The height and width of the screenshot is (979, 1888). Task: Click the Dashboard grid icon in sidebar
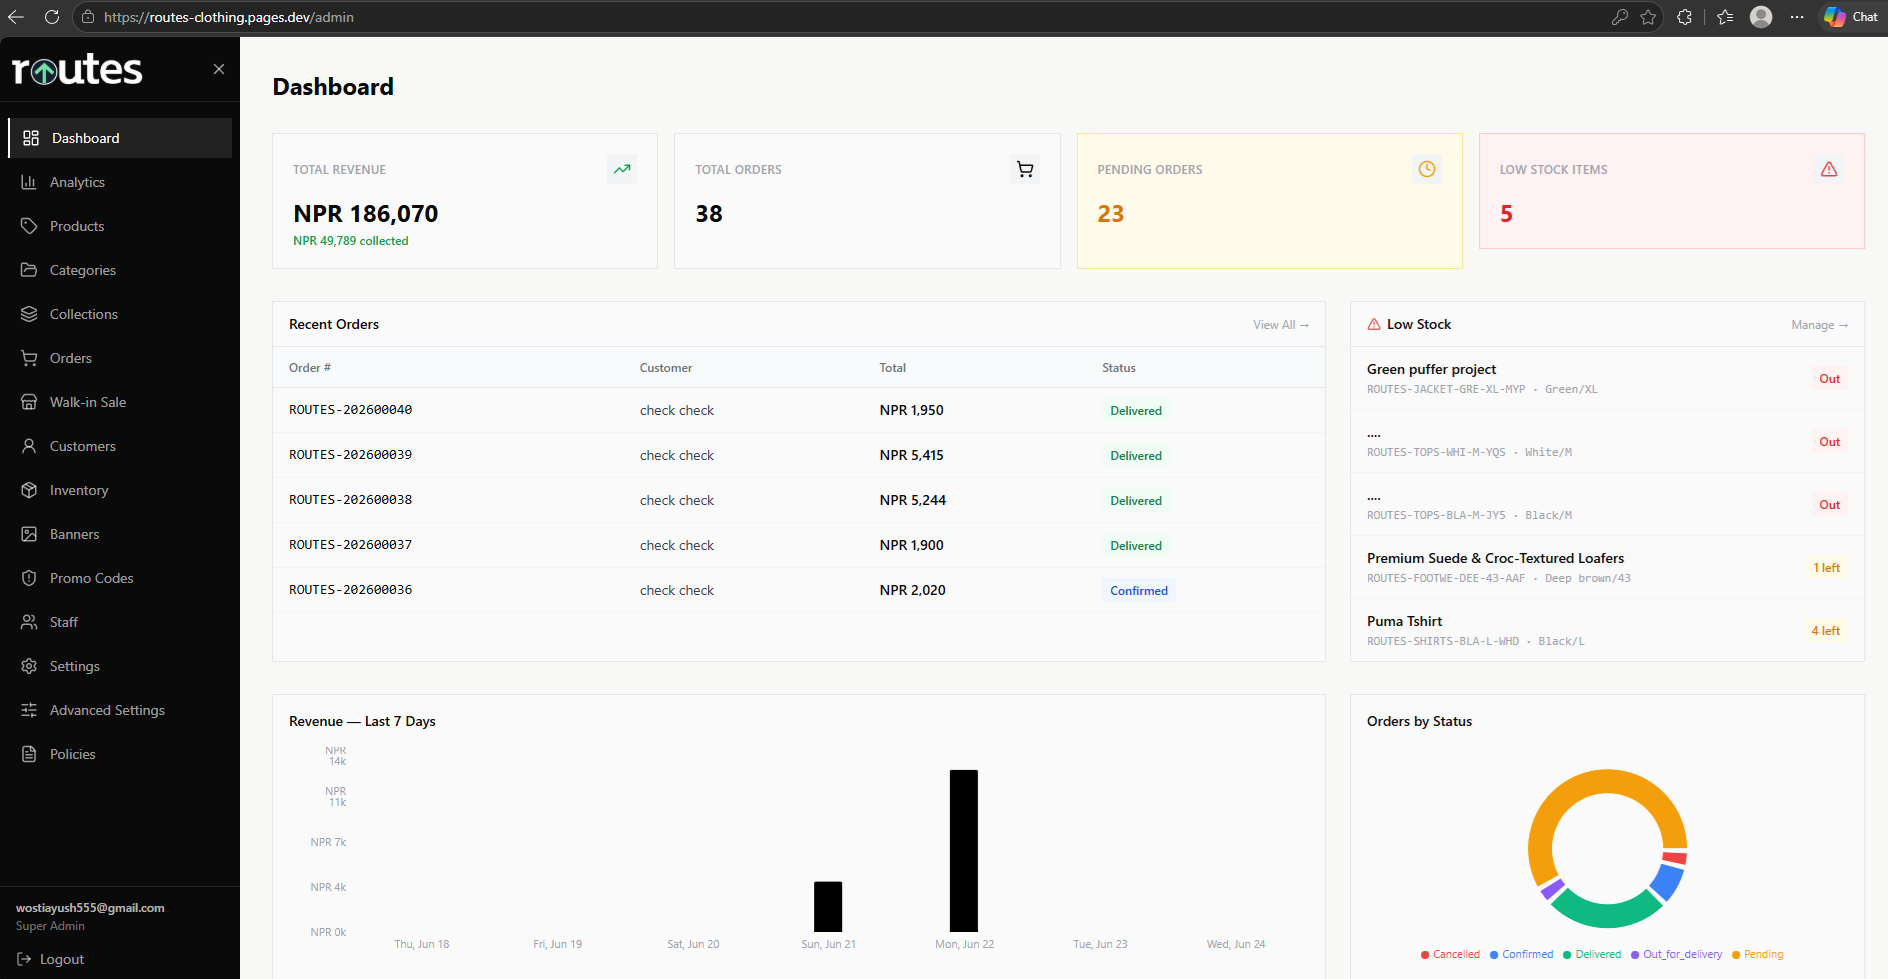click(31, 138)
